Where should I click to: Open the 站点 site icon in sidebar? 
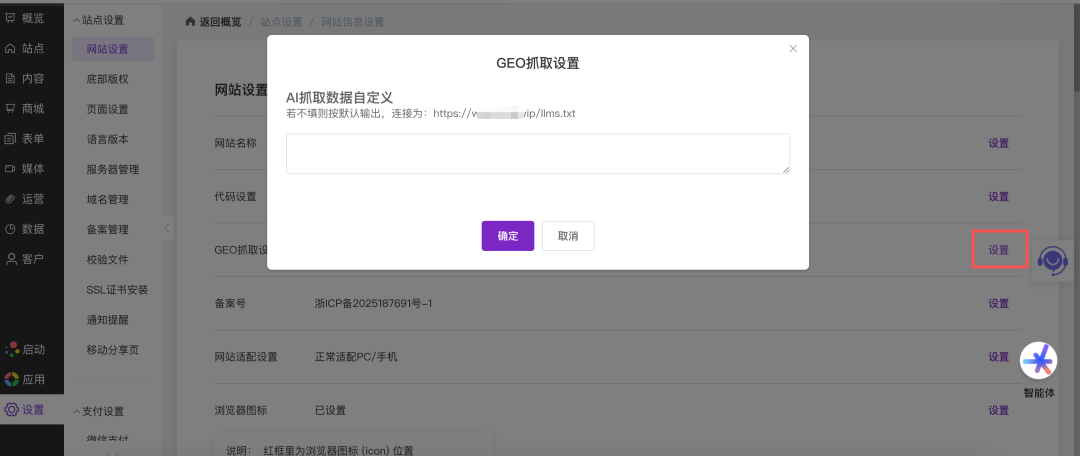coord(10,48)
